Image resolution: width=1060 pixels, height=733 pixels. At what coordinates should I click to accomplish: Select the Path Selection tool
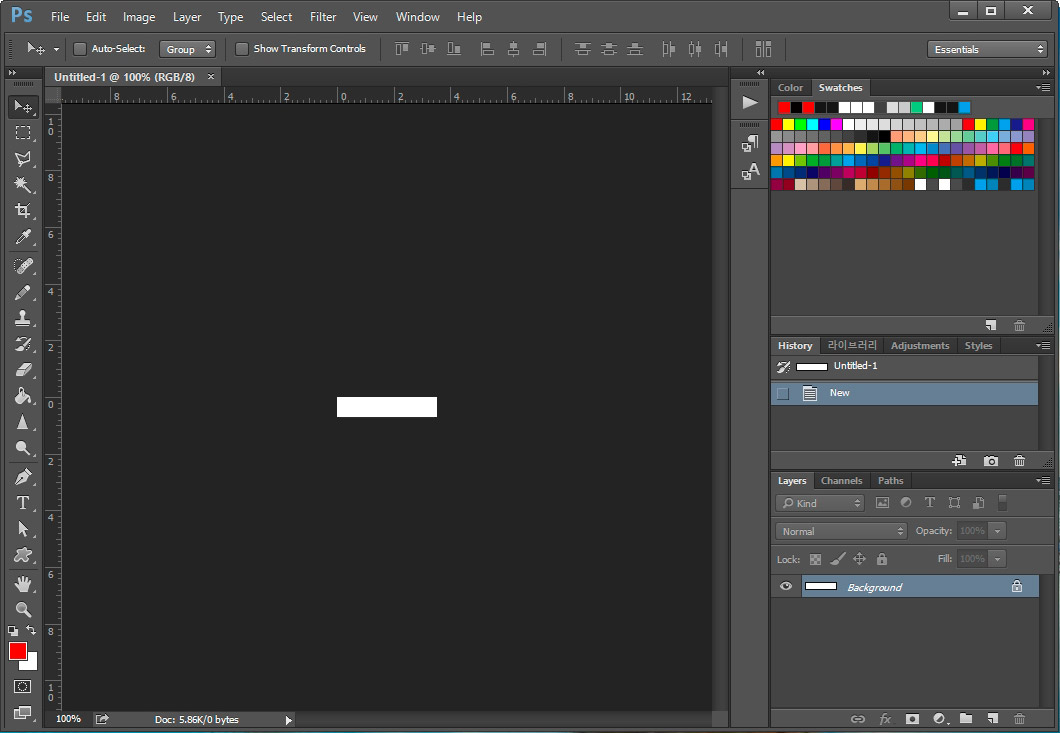coord(23,529)
